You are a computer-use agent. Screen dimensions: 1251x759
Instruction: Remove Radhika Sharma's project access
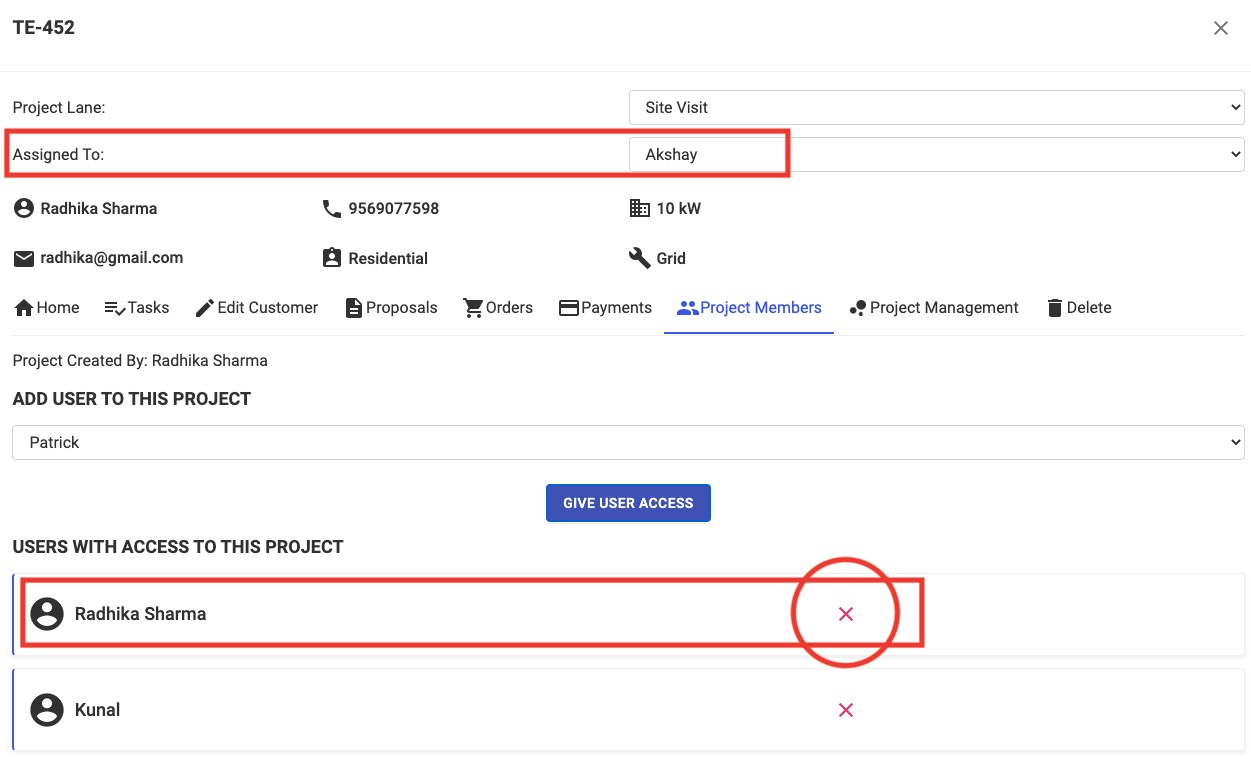pyautogui.click(x=845, y=614)
